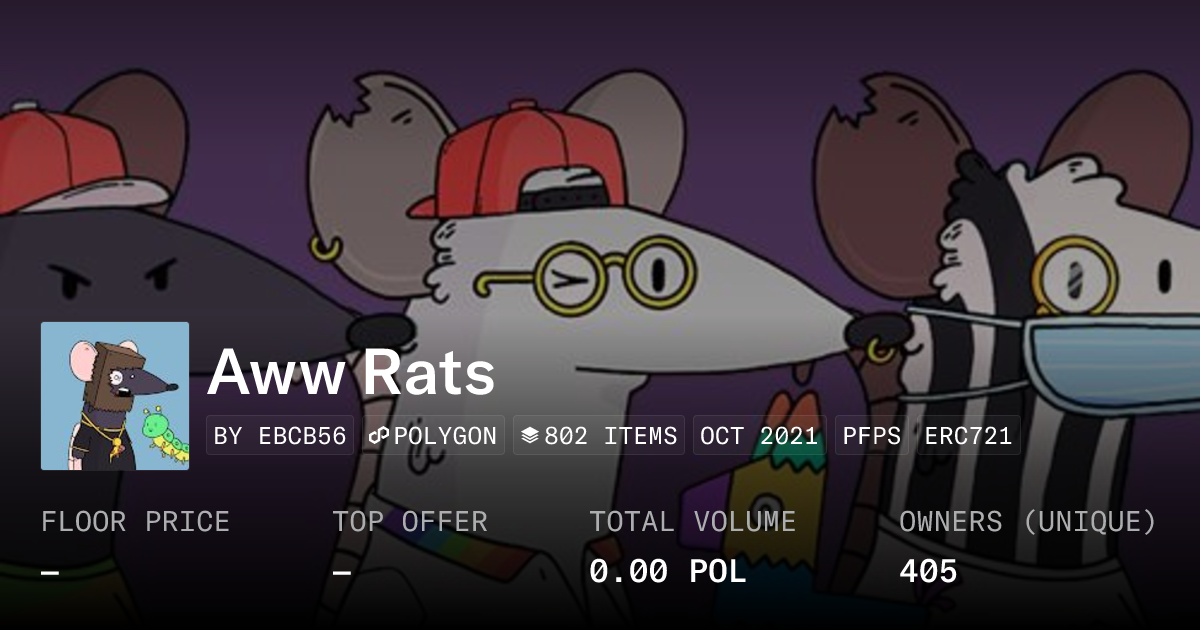Image resolution: width=1200 pixels, height=630 pixels.
Task: Click the OWNERS (UNIQUE) label
Action: point(1028,522)
